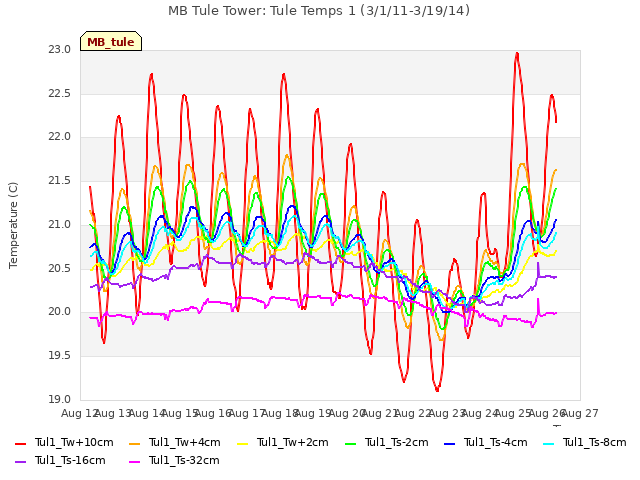Click the blue Tul1_Ts-4cm legend swatch
Viewport: 640px width, 480px height.
click(449, 443)
